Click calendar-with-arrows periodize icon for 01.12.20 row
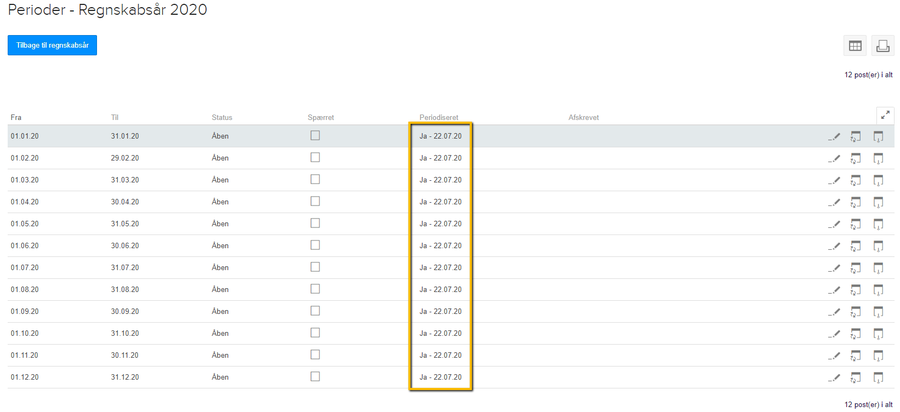Screen dimensions: 900x412 pos(856,378)
